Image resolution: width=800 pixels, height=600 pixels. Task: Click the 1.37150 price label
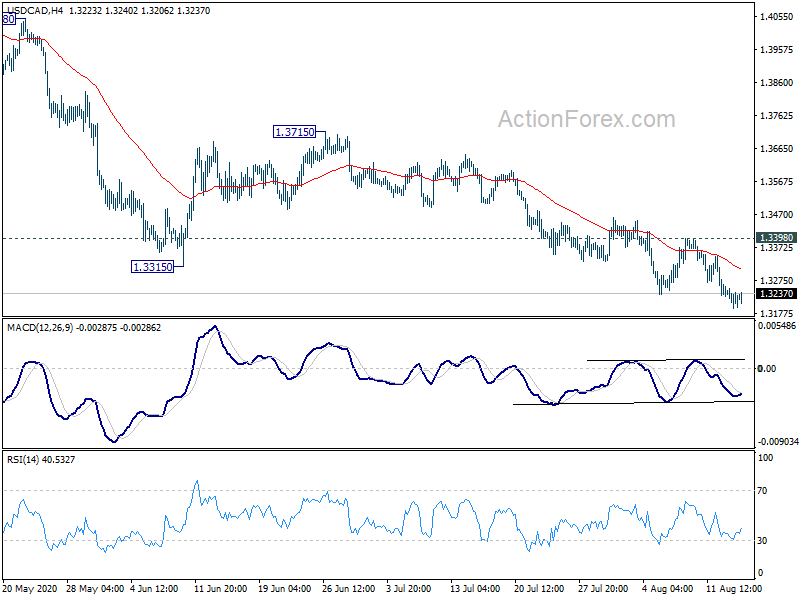[294, 132]
